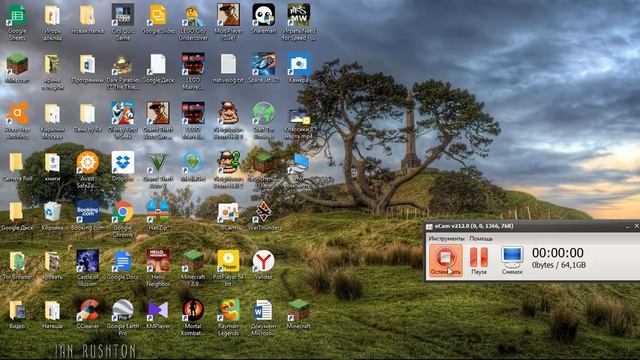Viewport: 640px width, 360px height.
Task: Open the Классика карта.mp4 video file
Action: pos(298,122)
